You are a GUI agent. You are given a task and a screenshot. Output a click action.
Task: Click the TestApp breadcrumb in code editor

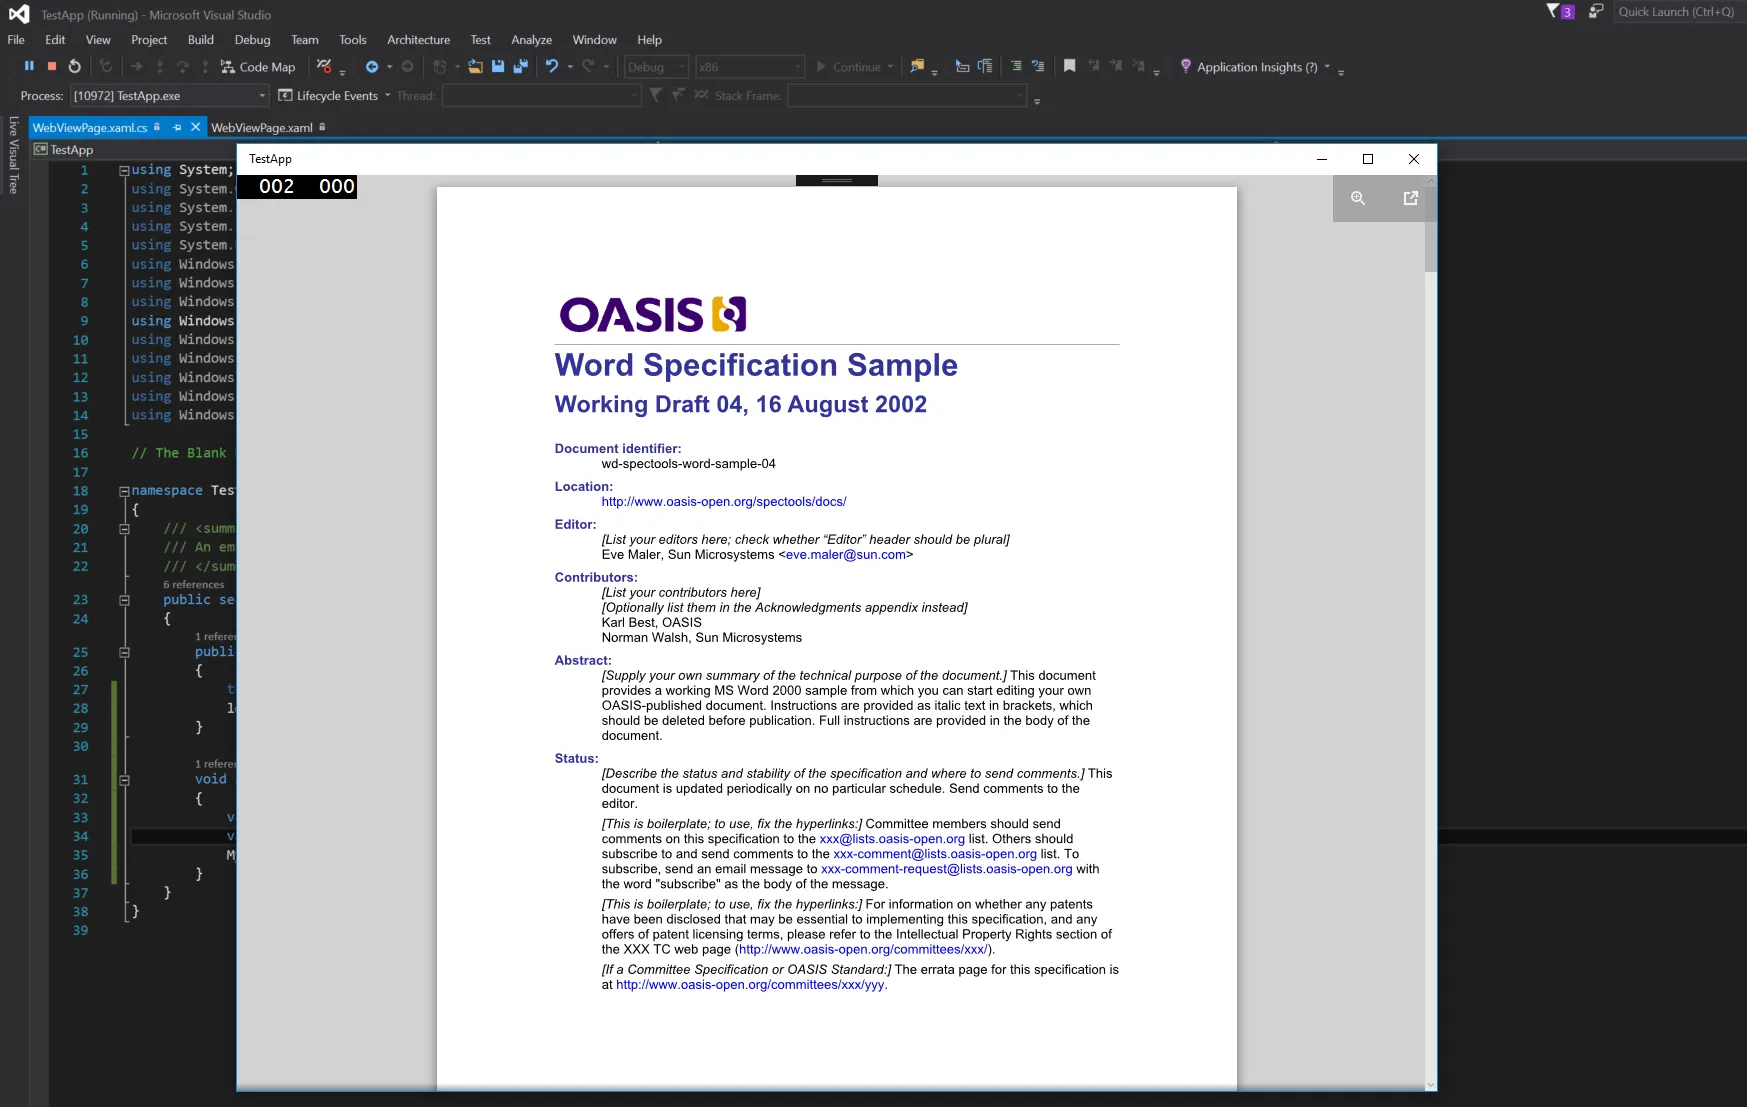(71, 150)
